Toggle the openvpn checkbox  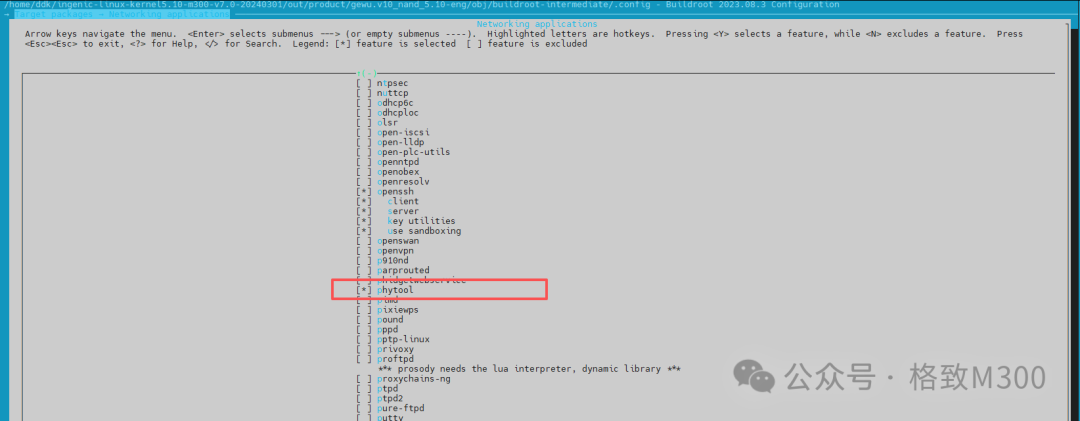[364, 251]
